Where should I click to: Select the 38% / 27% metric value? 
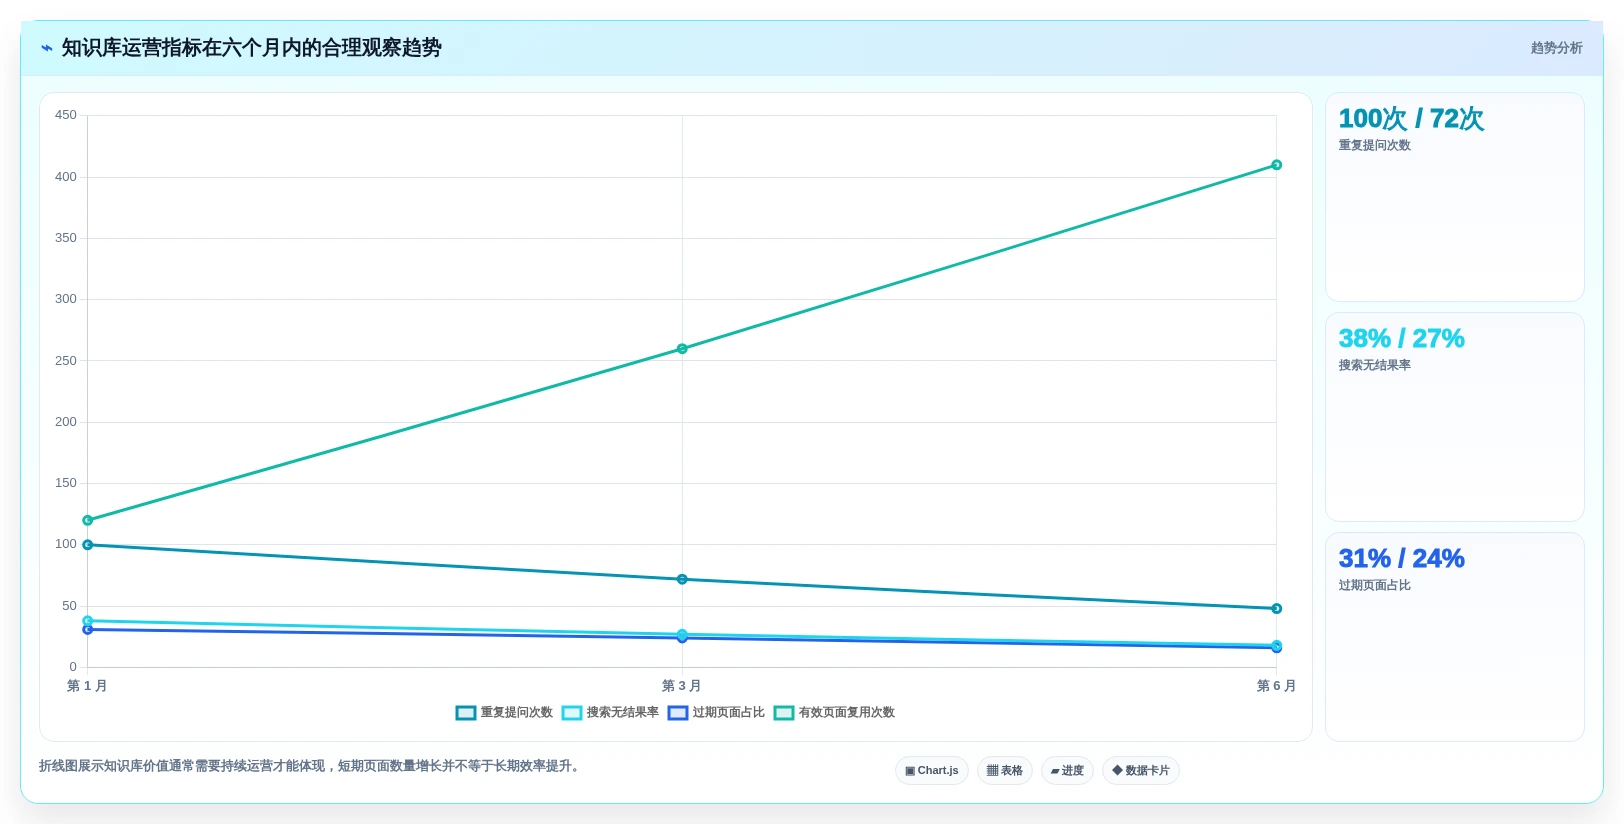(x=1401, y=339)
